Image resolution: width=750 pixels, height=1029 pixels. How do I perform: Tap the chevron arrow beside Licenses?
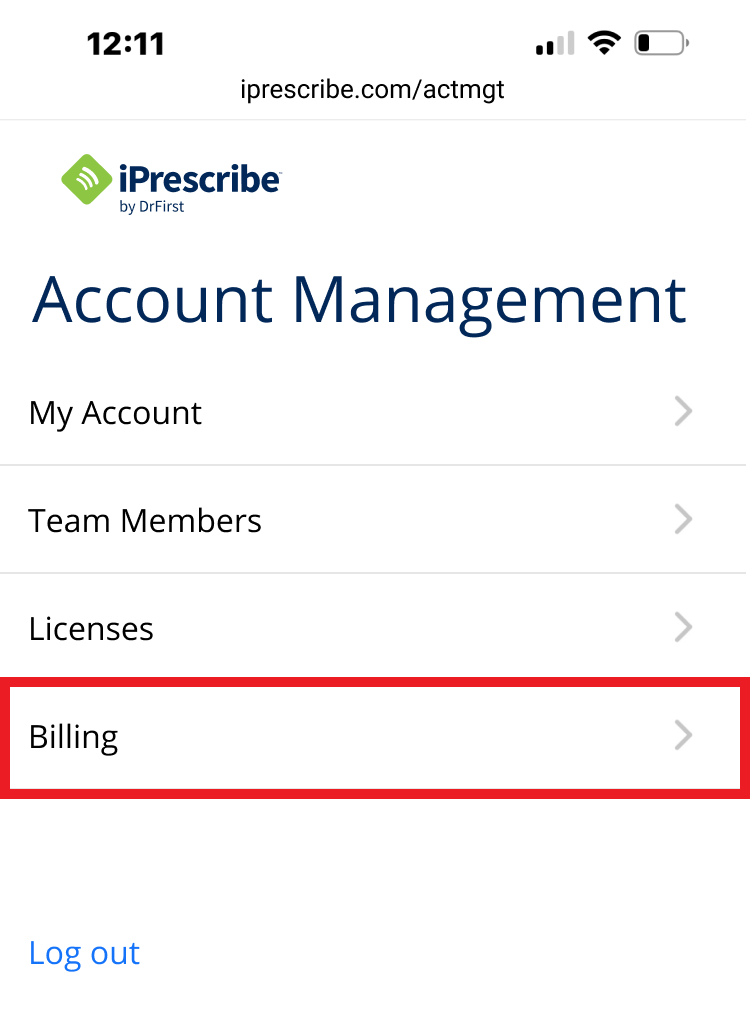(683, 628)
